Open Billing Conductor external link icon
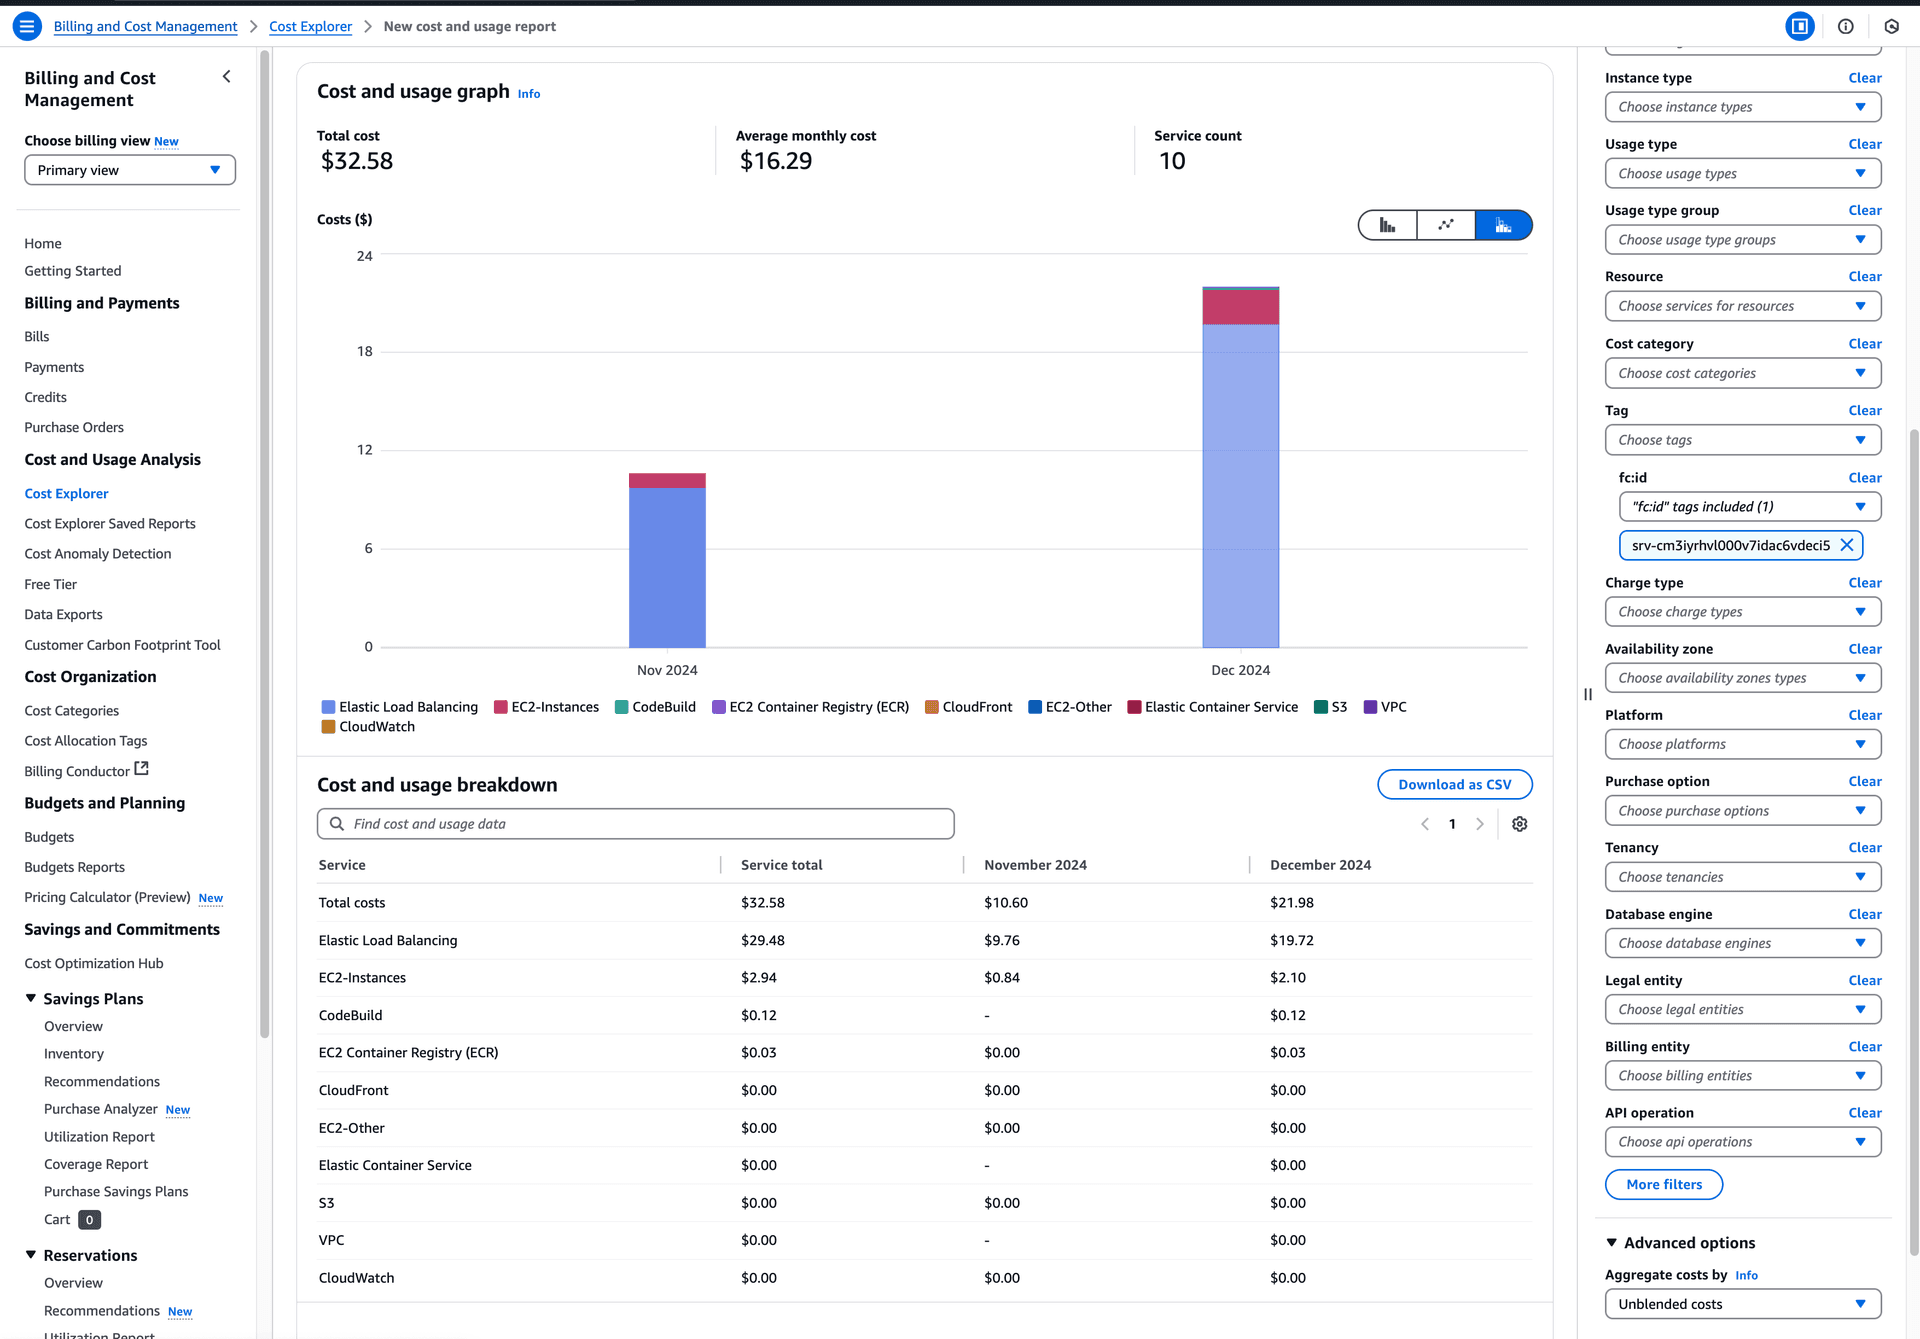1920x1339 pixels. click(x=142, y=769)
